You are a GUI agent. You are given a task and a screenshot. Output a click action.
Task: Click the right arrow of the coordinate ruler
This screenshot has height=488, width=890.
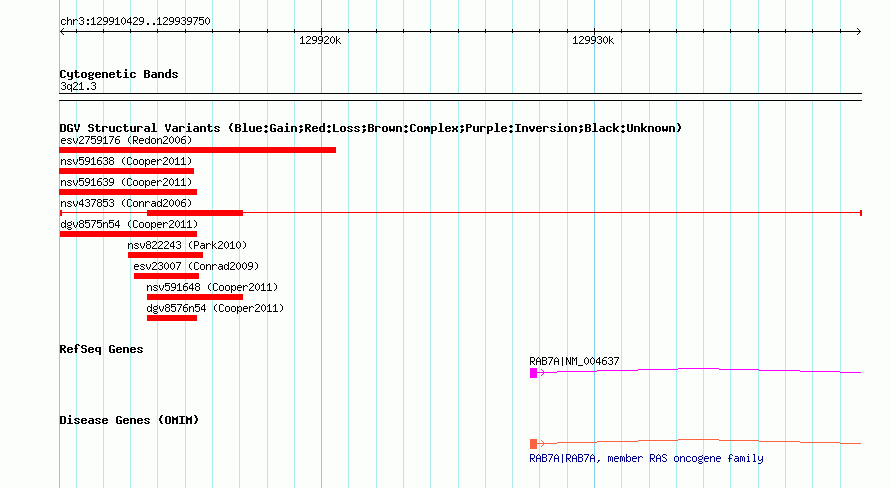coord(858,32)
